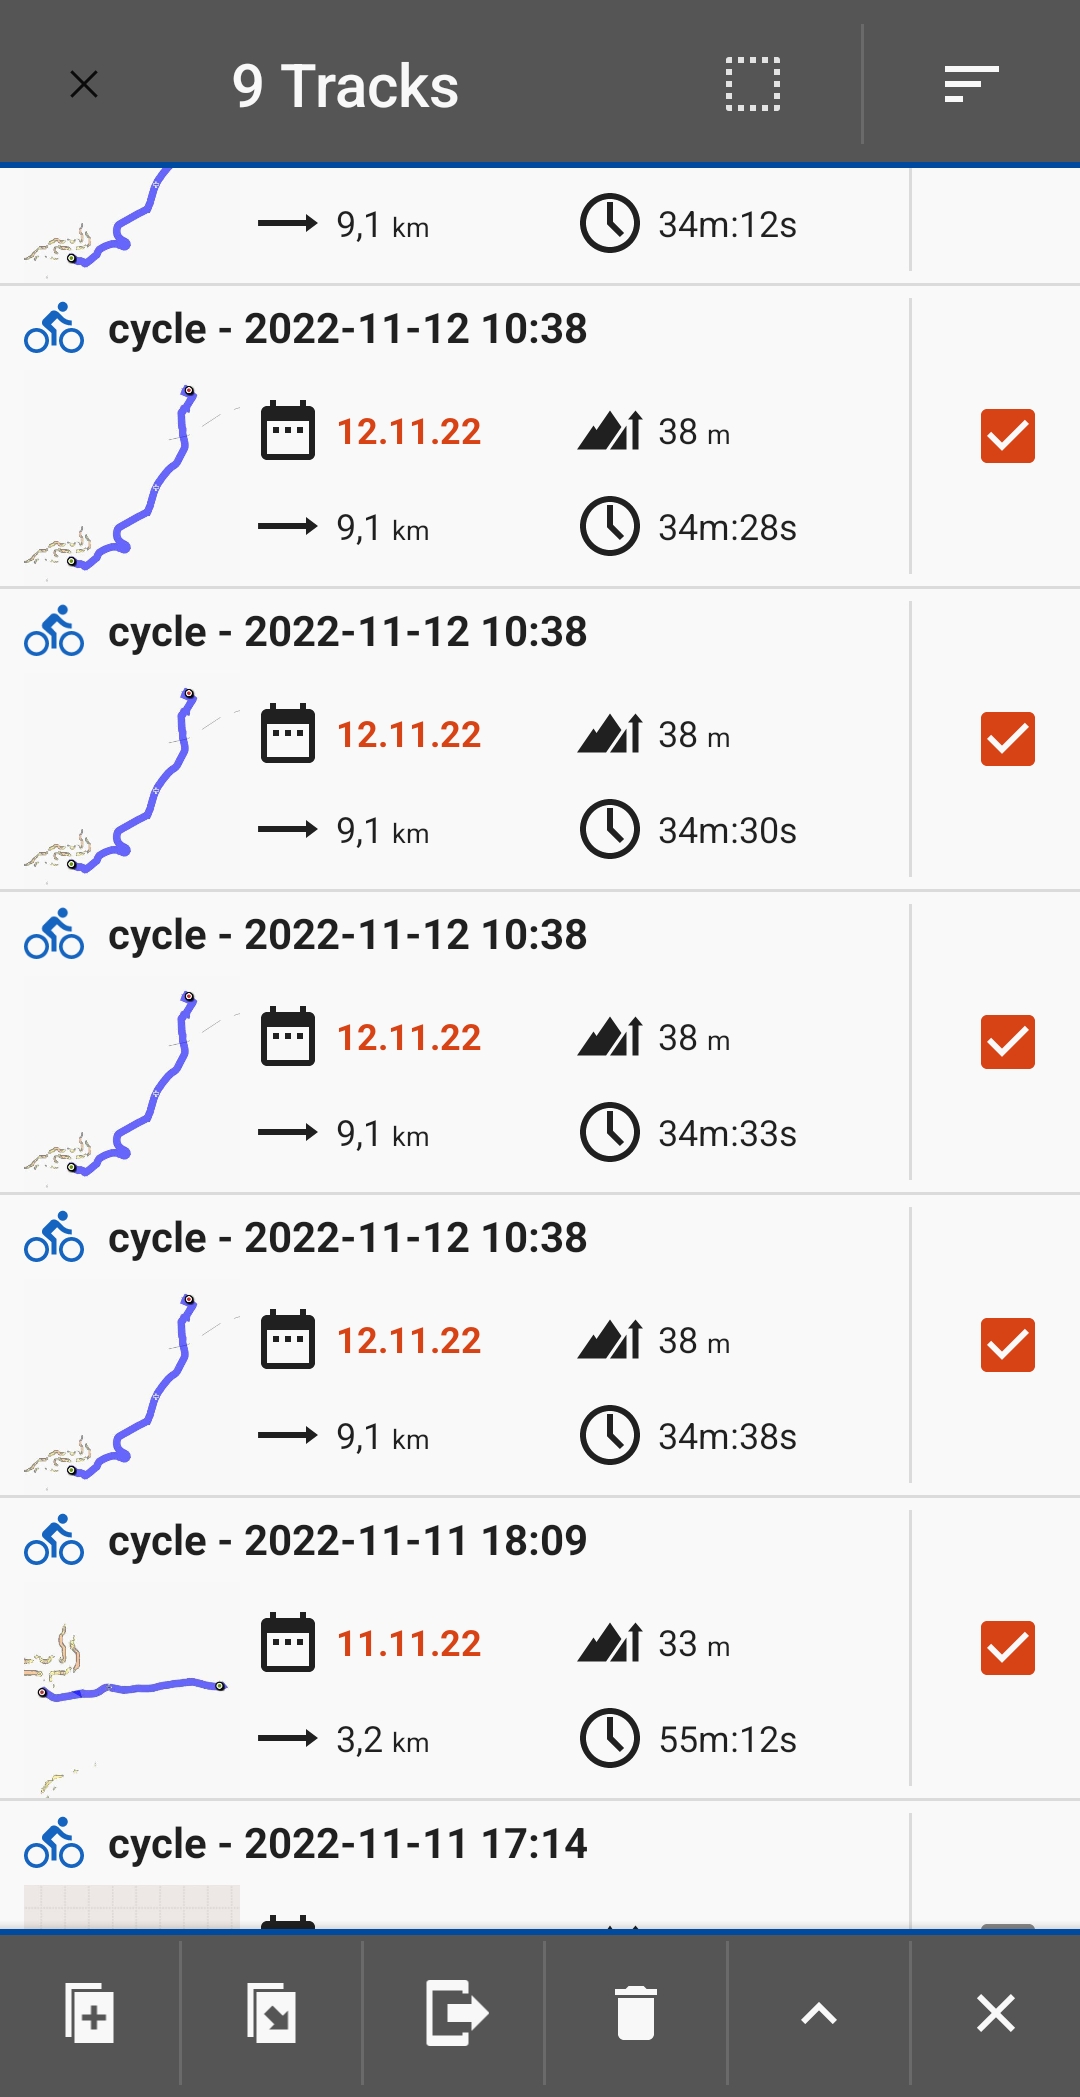The image size is (1080, 2097).
Task: Dismiss the bottom action toolbar
Action: (995, 2012)
